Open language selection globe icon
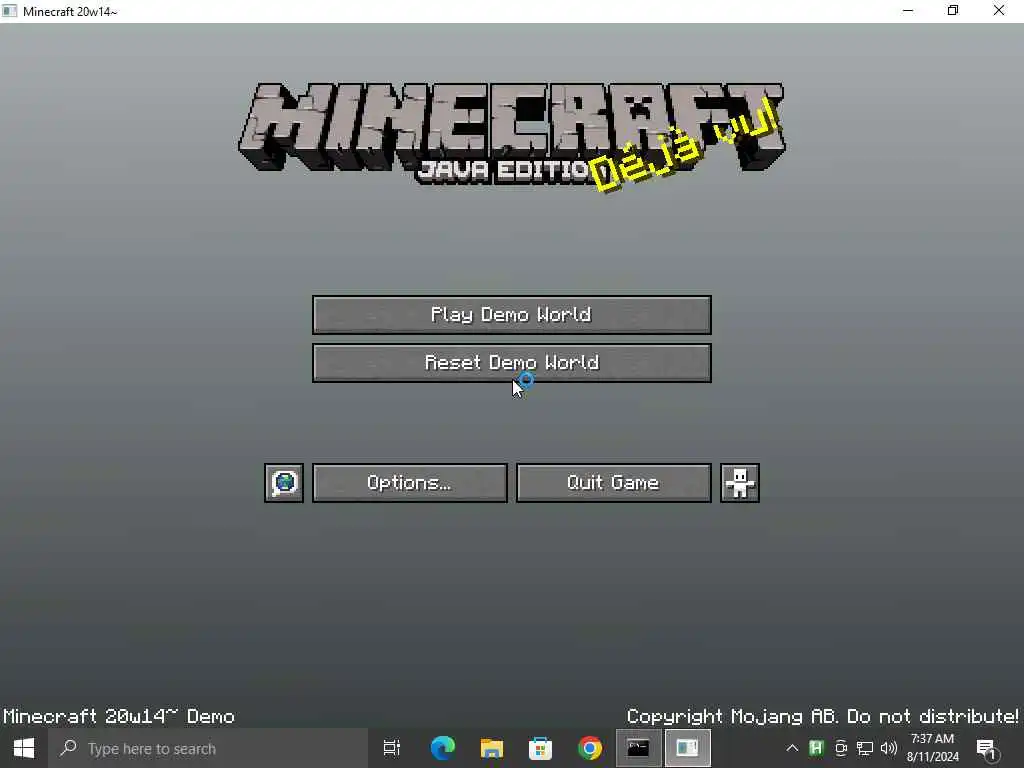The height and width of the screenshot is (768, 1024). click(x=283, y=483)
